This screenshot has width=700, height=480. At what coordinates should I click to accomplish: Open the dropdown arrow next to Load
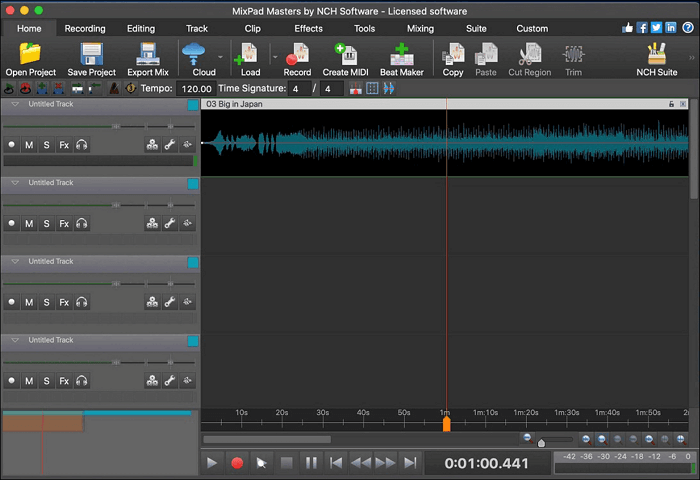click(275, 57)
